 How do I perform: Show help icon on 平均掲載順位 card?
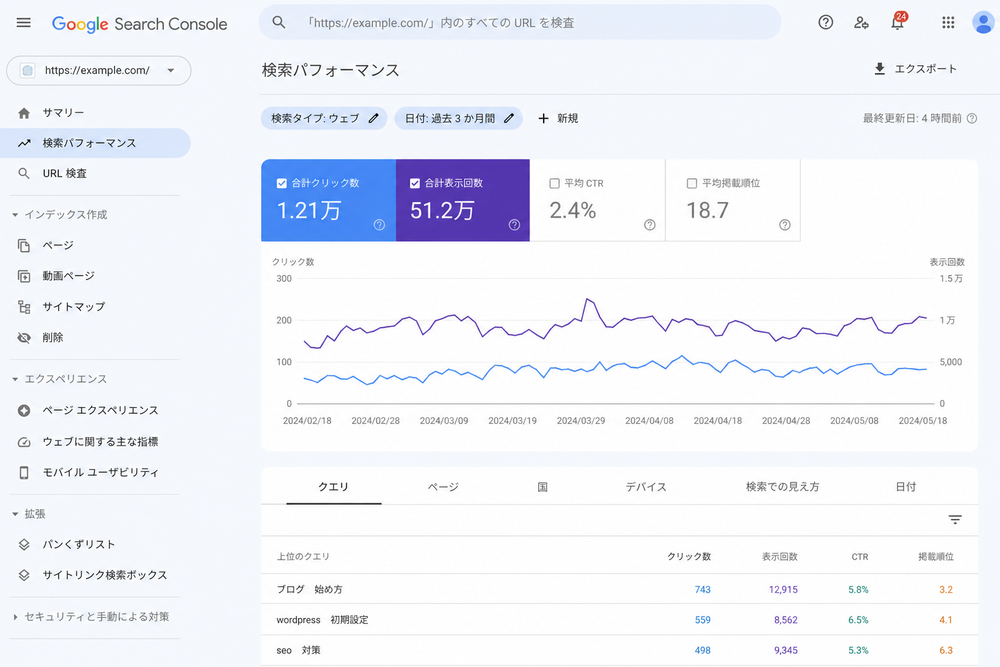785,224
